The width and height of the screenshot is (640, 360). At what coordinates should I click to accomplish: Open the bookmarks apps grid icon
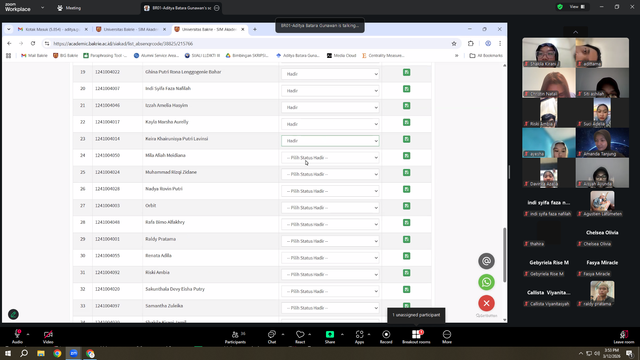point(9,56)
